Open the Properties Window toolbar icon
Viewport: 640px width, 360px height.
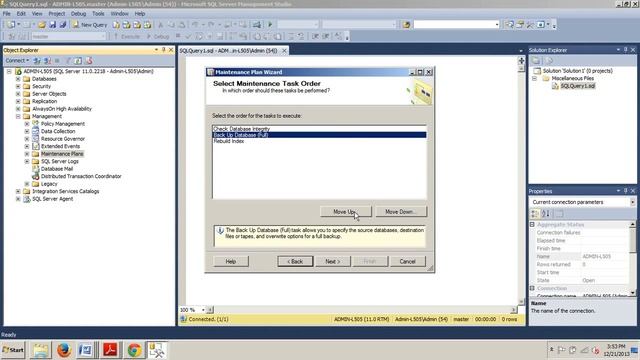[x=520, y=24]
